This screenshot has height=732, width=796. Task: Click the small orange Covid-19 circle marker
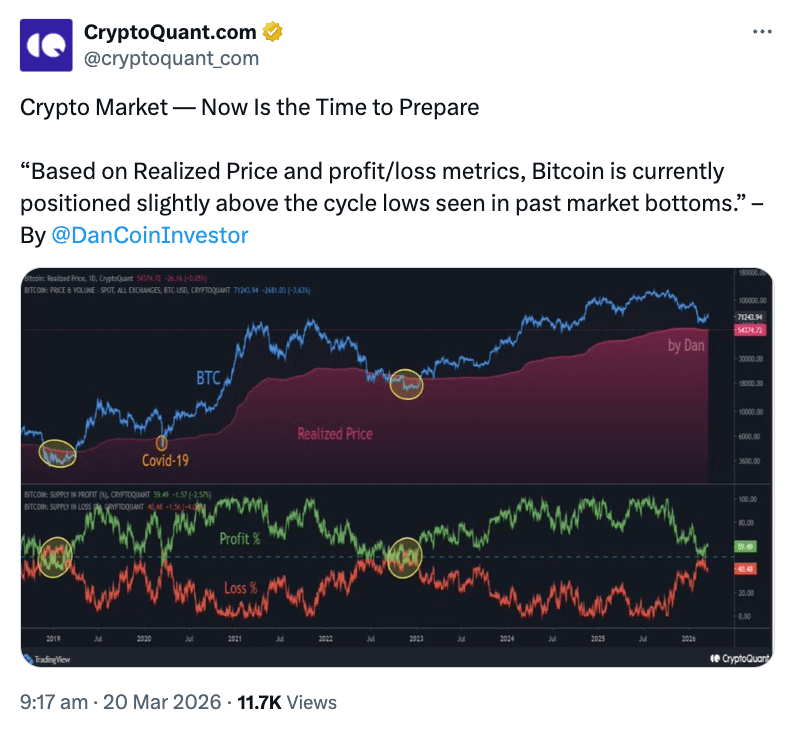coord(163,443)
